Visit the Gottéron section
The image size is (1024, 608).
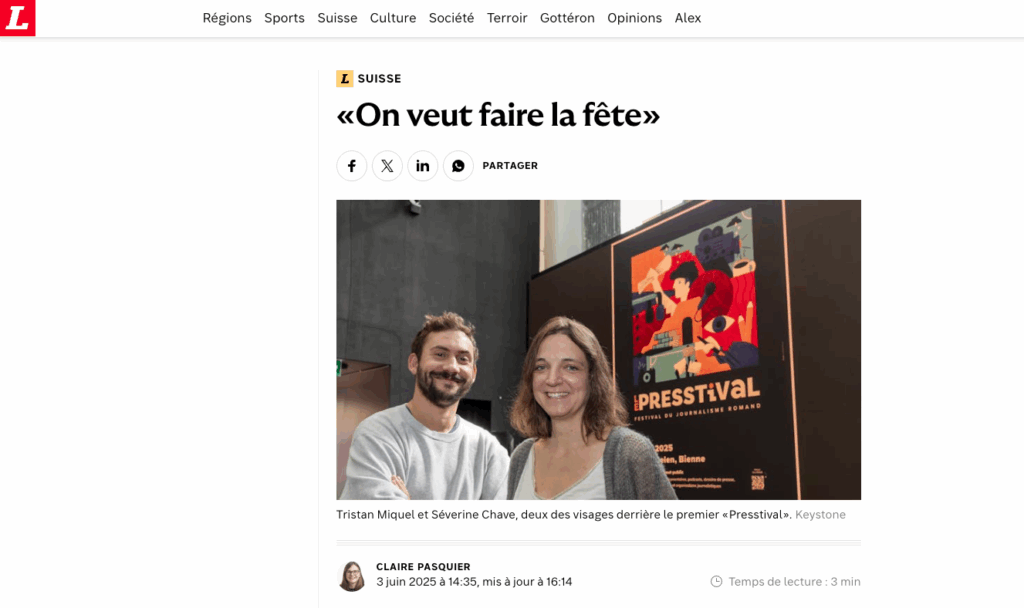pyautogui.click(x=567, y=18)
